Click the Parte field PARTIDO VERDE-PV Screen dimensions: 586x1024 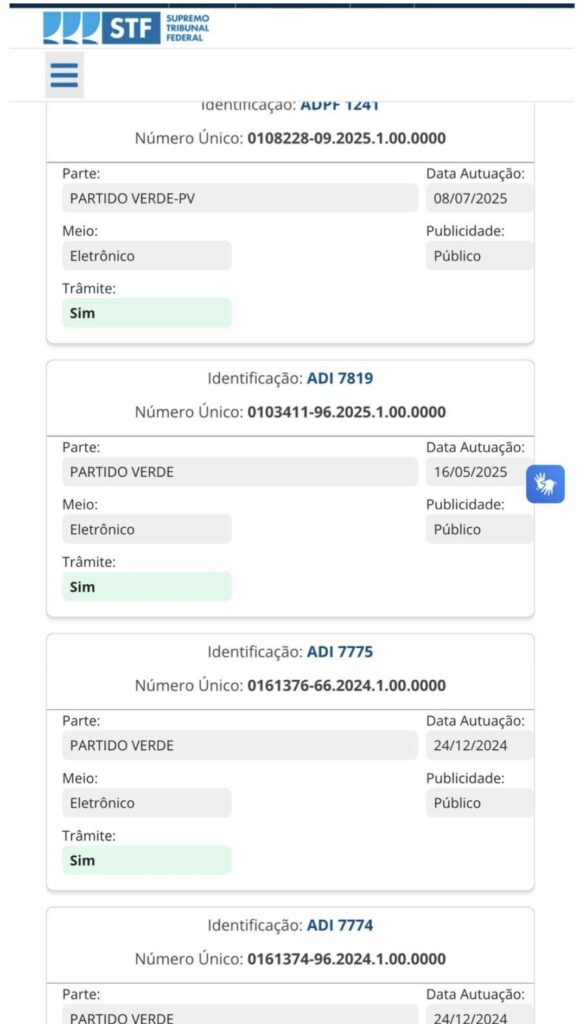tap(240, 198)
